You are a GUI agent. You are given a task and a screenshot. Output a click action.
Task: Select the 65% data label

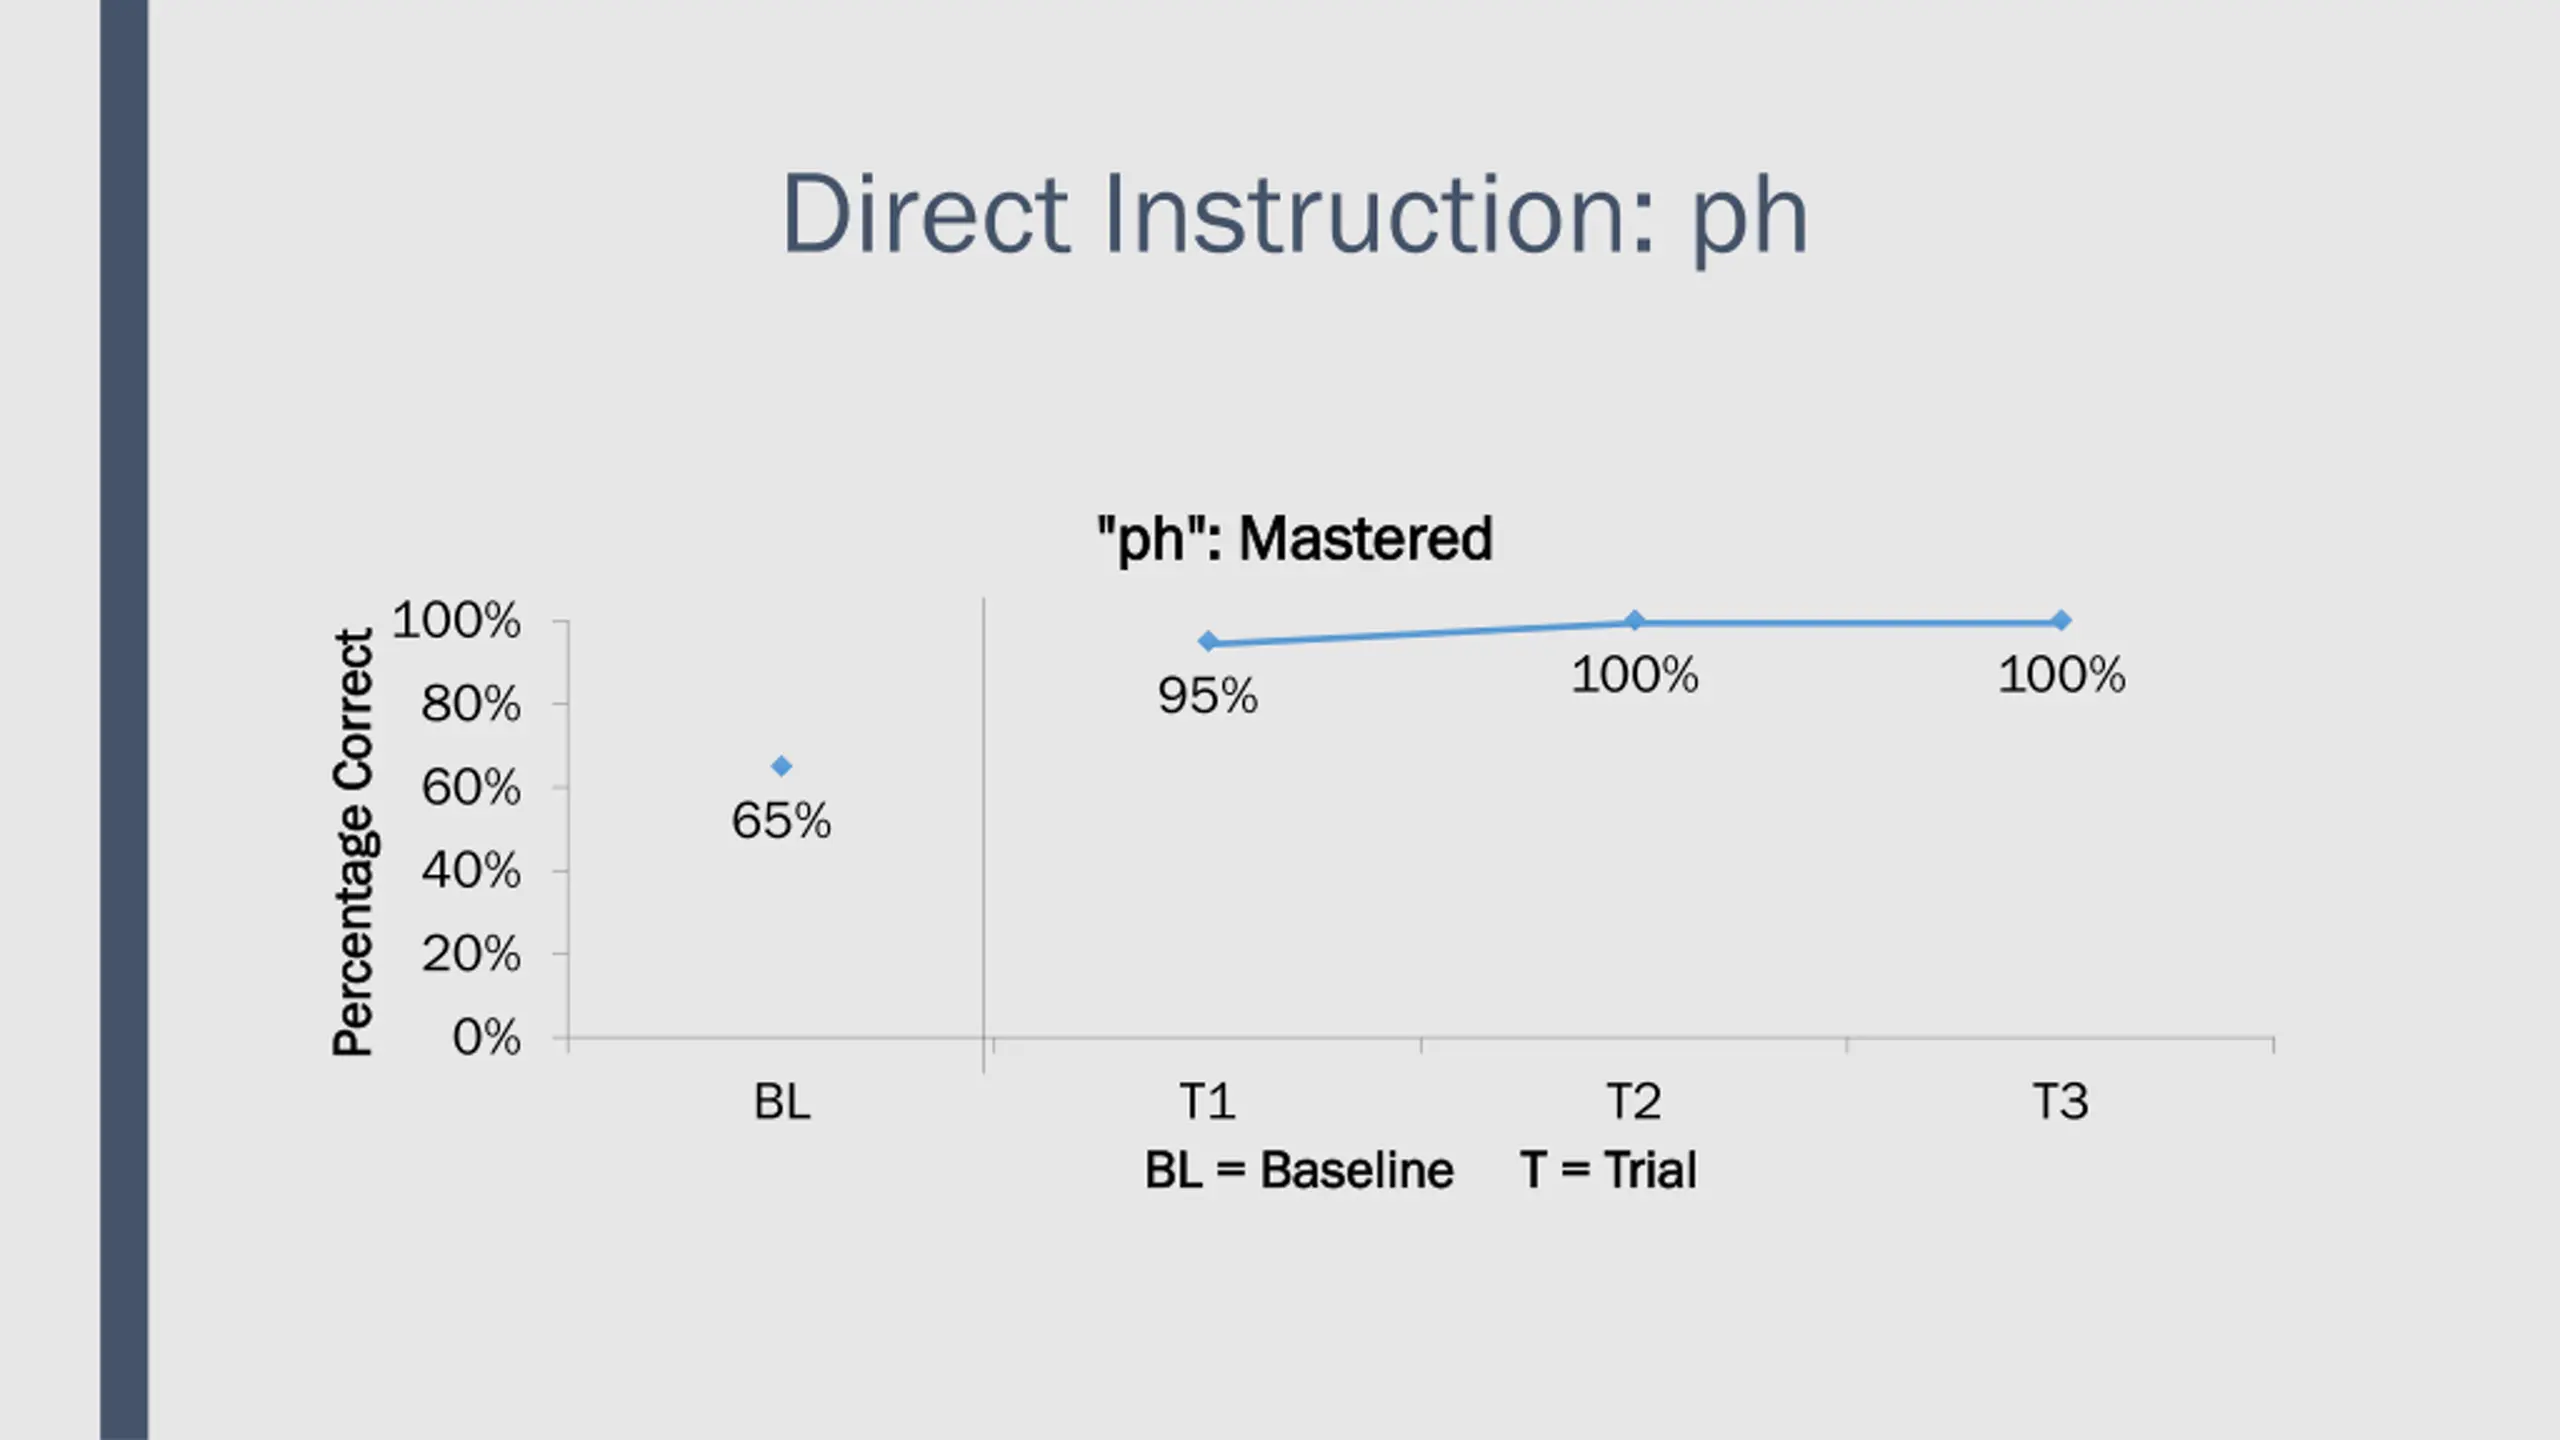click(x=781, y=821)
